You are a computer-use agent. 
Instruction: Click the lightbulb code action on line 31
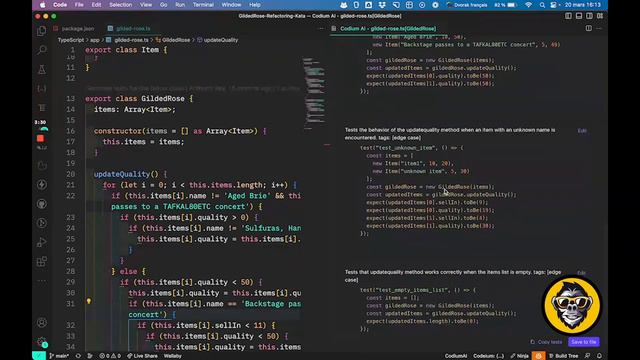tap(89, 301)
